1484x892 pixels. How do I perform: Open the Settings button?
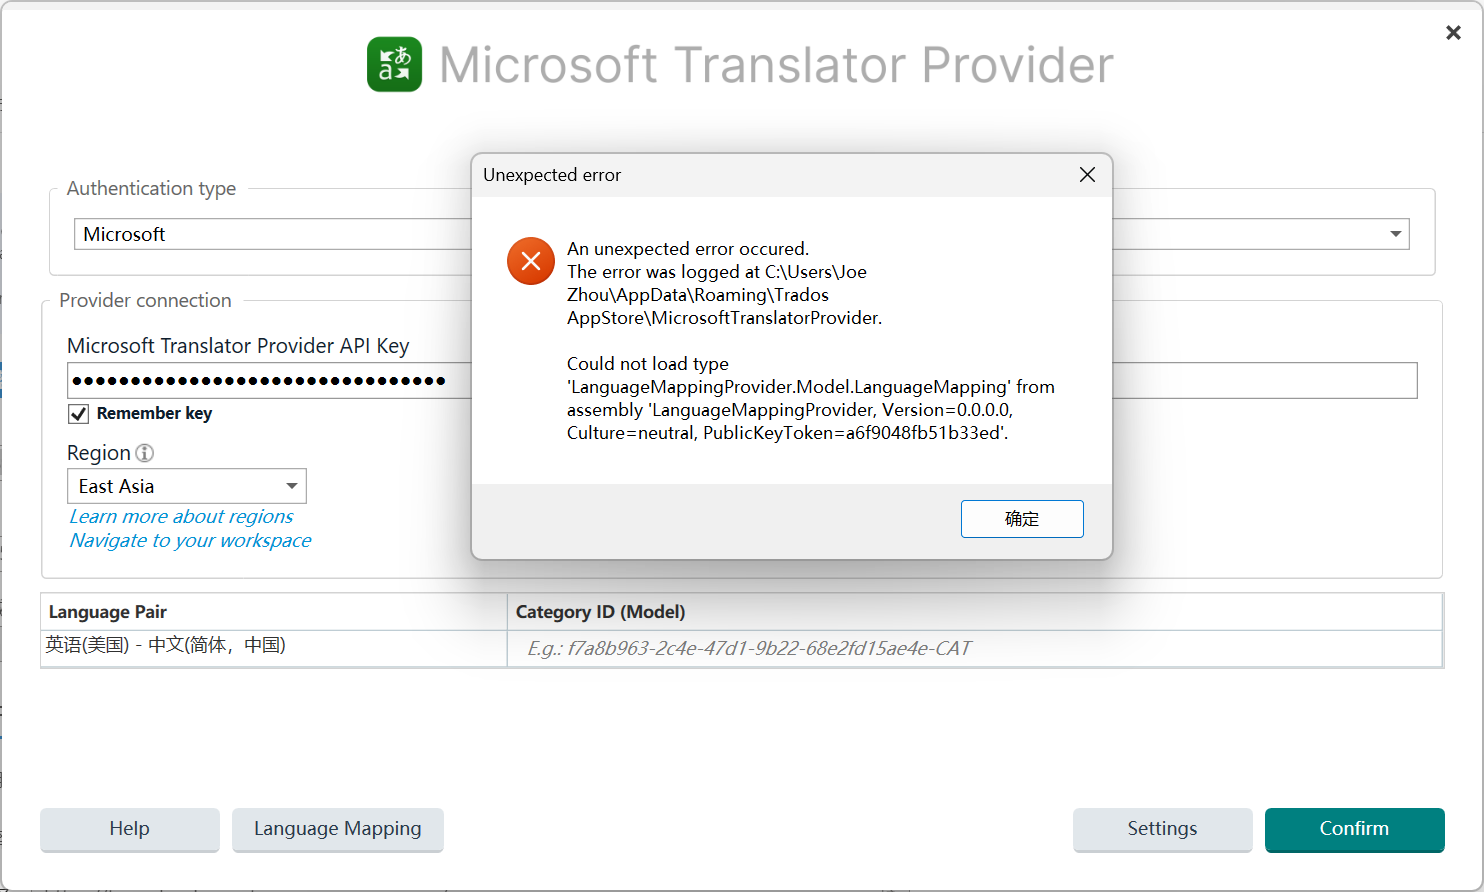click(x=1162, y=829)
